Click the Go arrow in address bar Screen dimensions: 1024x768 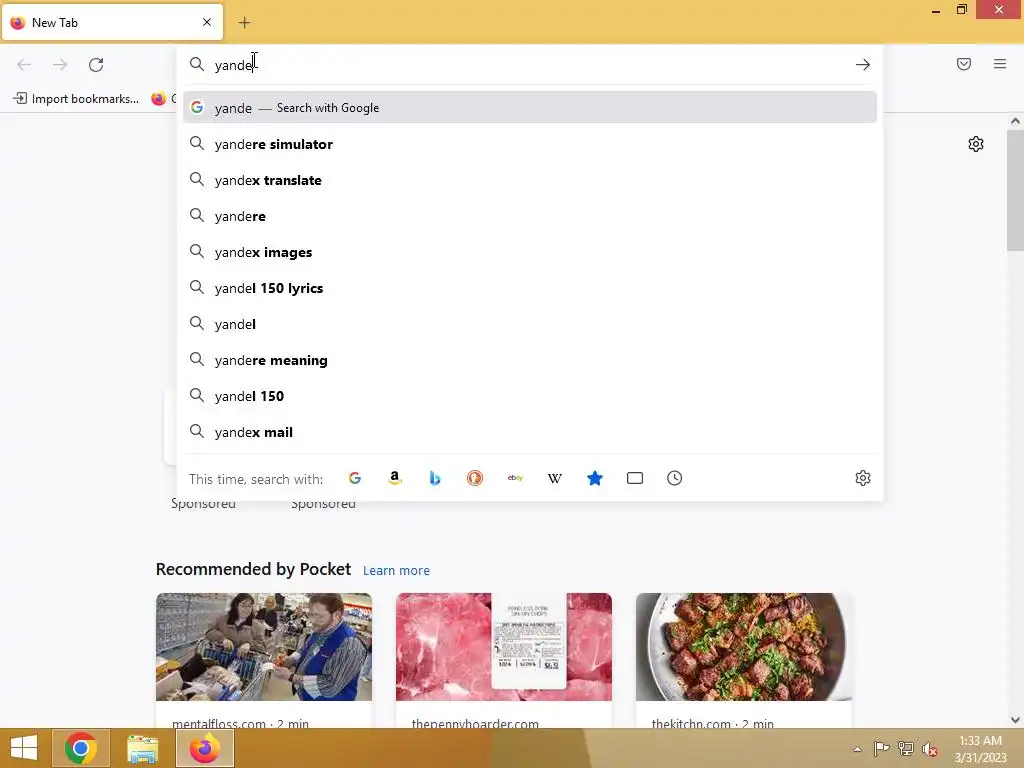pyautogui.click(x=863, y=65)
